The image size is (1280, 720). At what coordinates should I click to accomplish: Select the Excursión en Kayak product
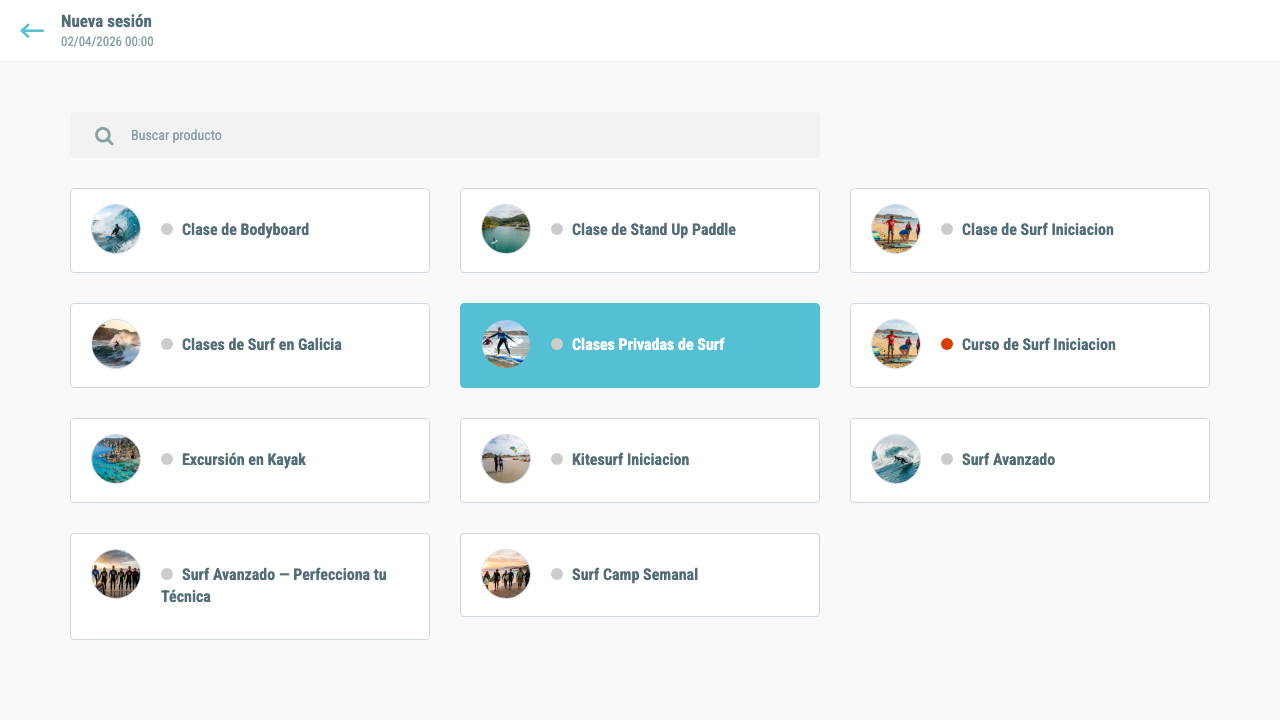(250, 460)
